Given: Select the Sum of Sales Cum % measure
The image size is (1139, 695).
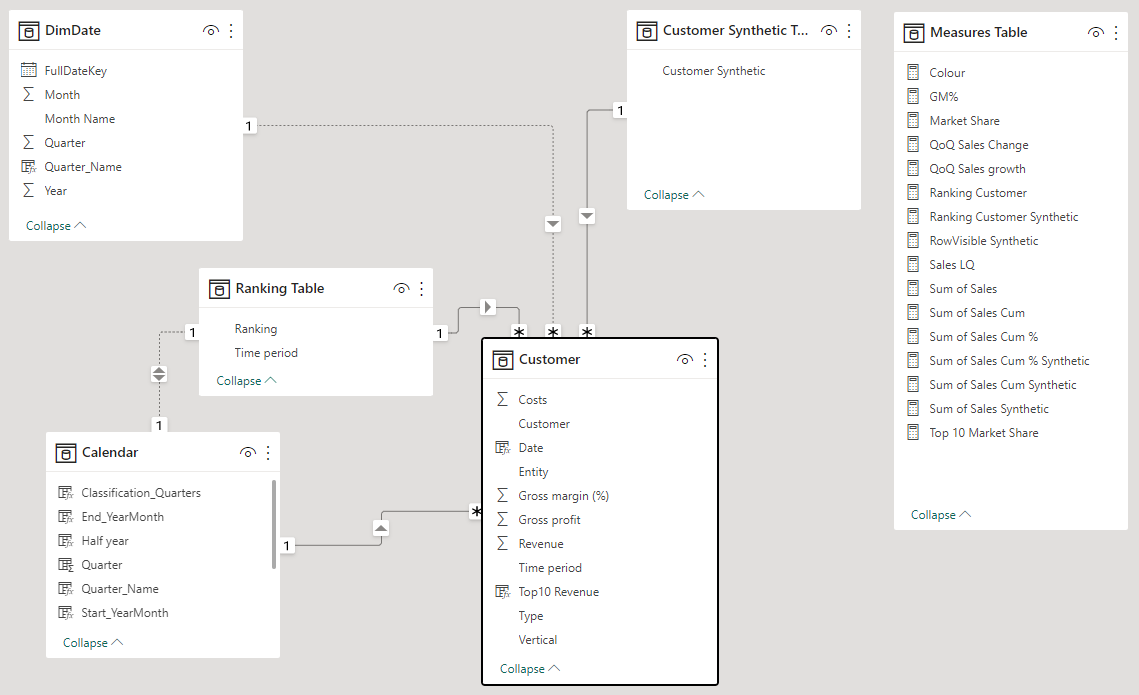Looking at the screenshot, I should pyautogui.click(x=984, y=336).
